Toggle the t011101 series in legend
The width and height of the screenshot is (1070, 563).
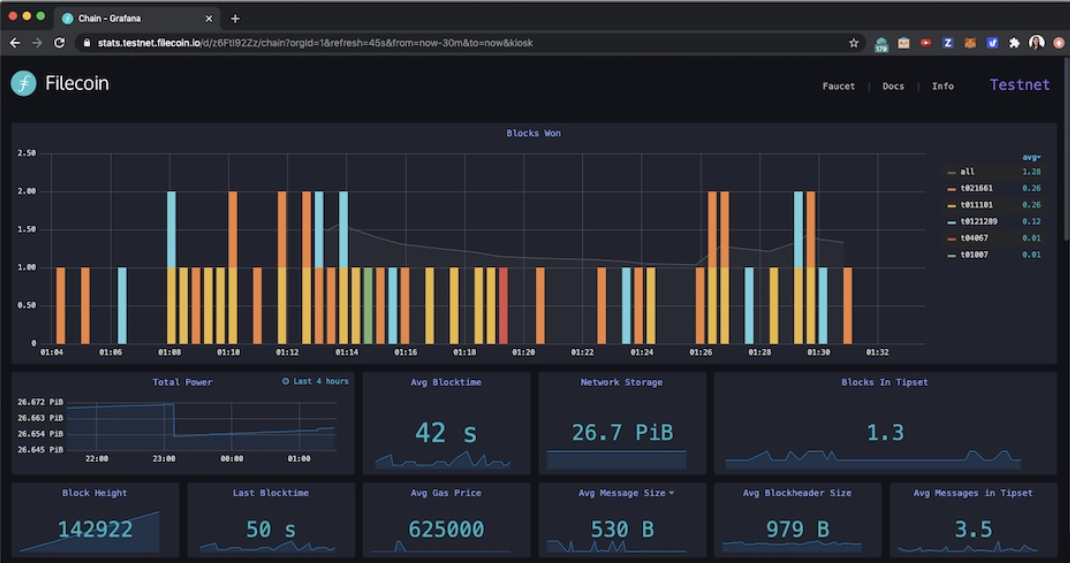(977, 205)
